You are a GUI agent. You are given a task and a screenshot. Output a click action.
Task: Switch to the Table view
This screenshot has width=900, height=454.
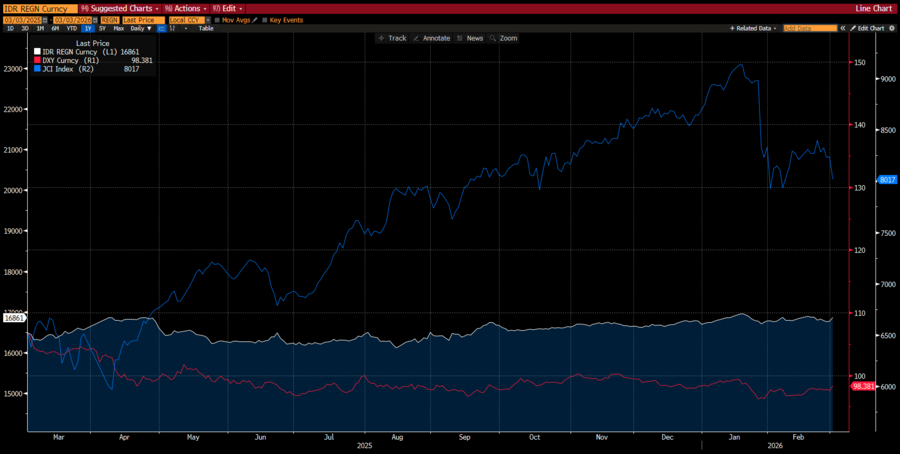(206, 28)
